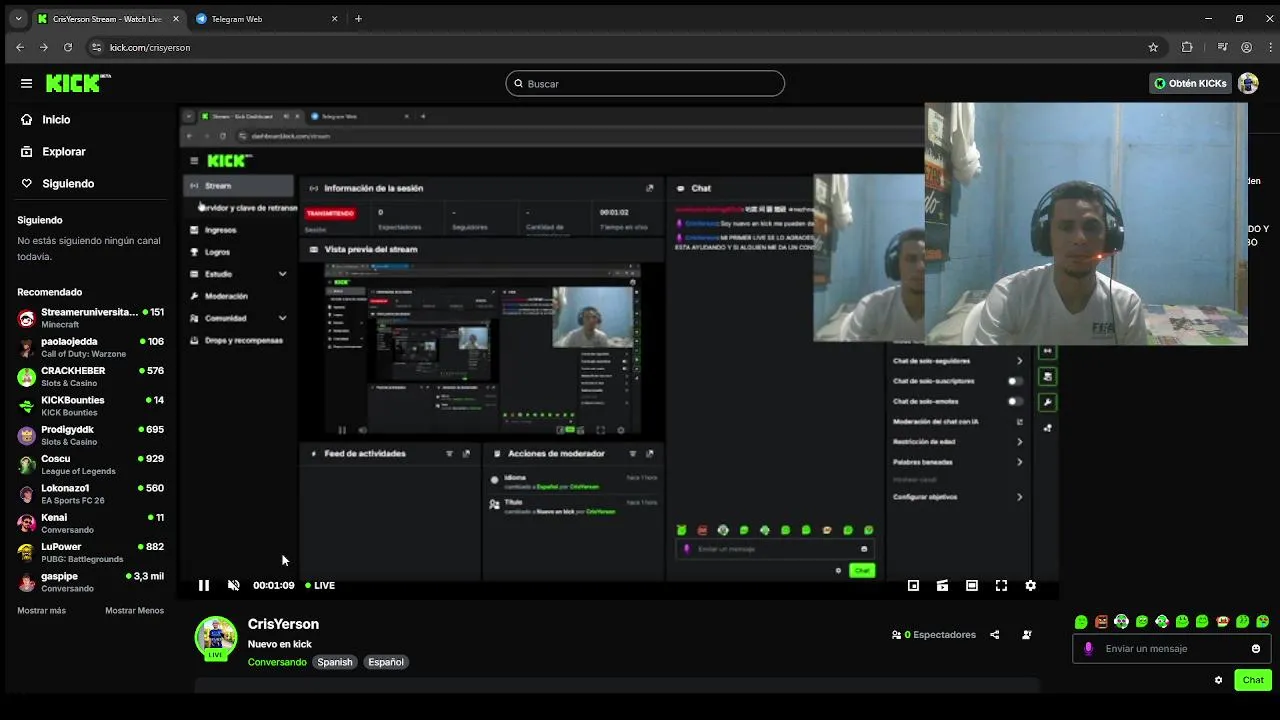Switch to the Telegram Web tab
The image size is (1280, 720).
point(267,18)
